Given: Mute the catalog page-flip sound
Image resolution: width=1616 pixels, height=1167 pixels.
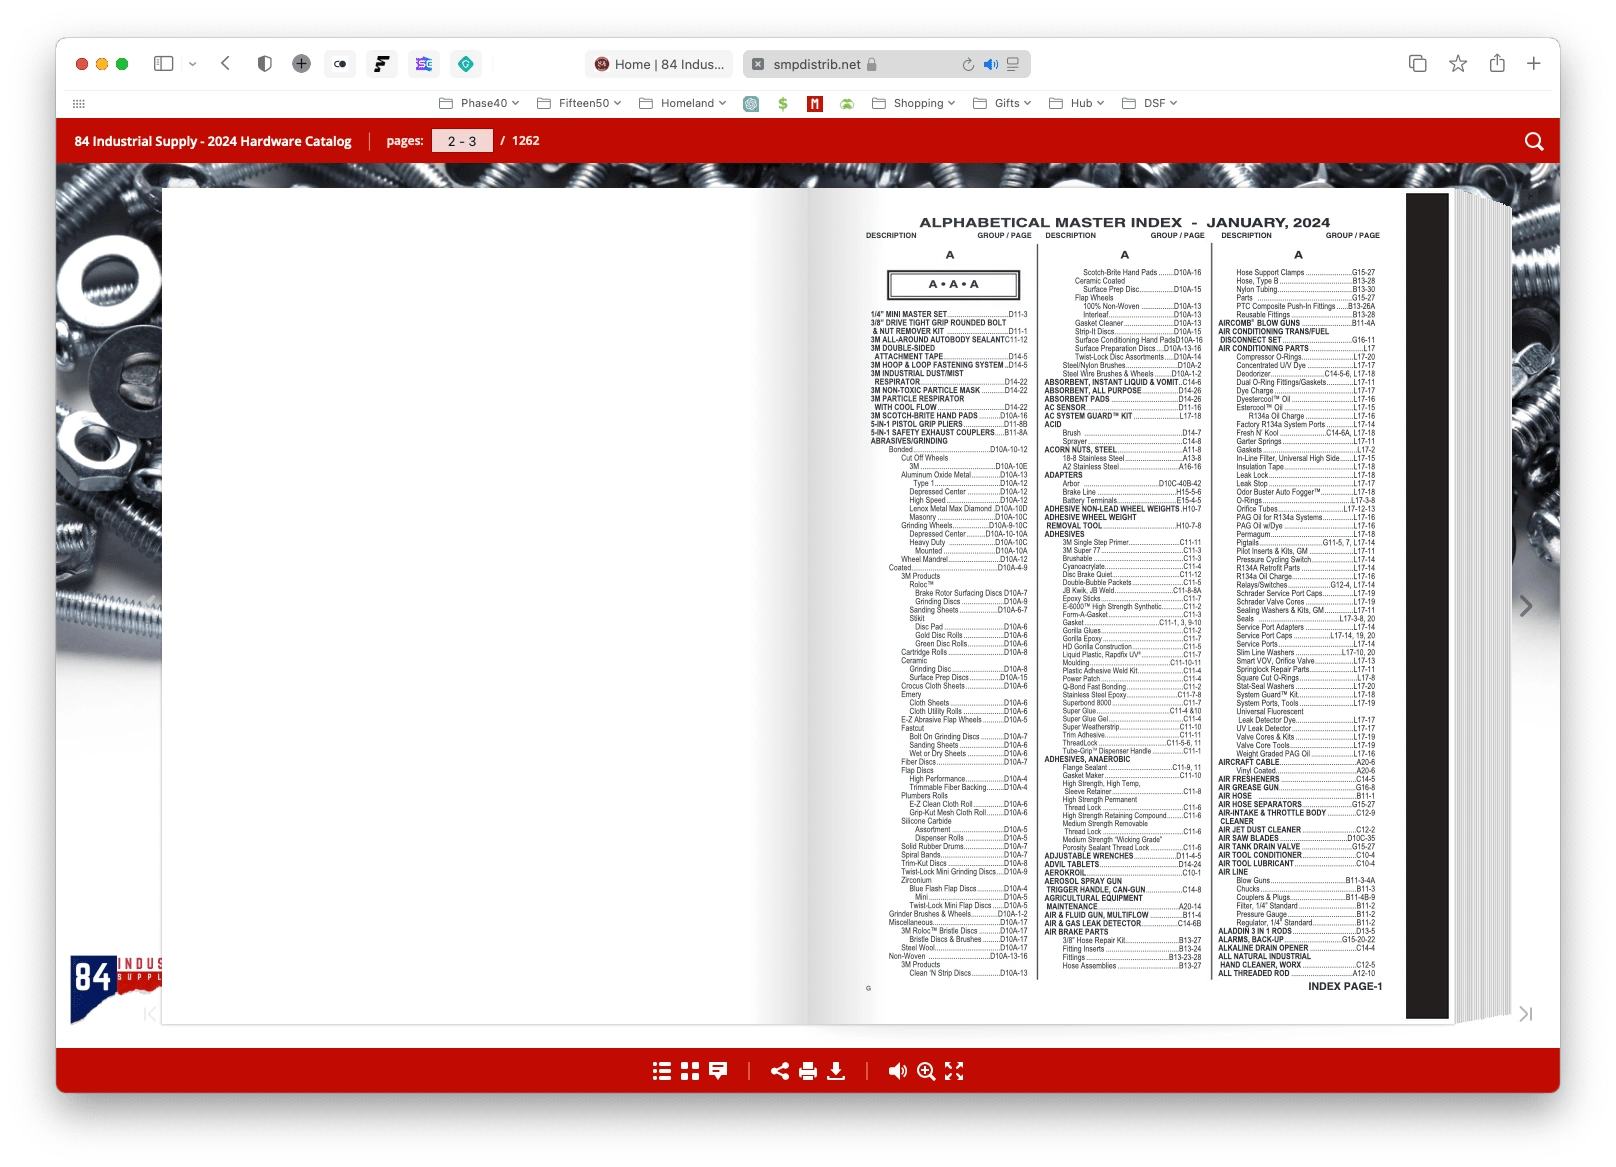Looking at the screenshot, I should click(897, 1071).
